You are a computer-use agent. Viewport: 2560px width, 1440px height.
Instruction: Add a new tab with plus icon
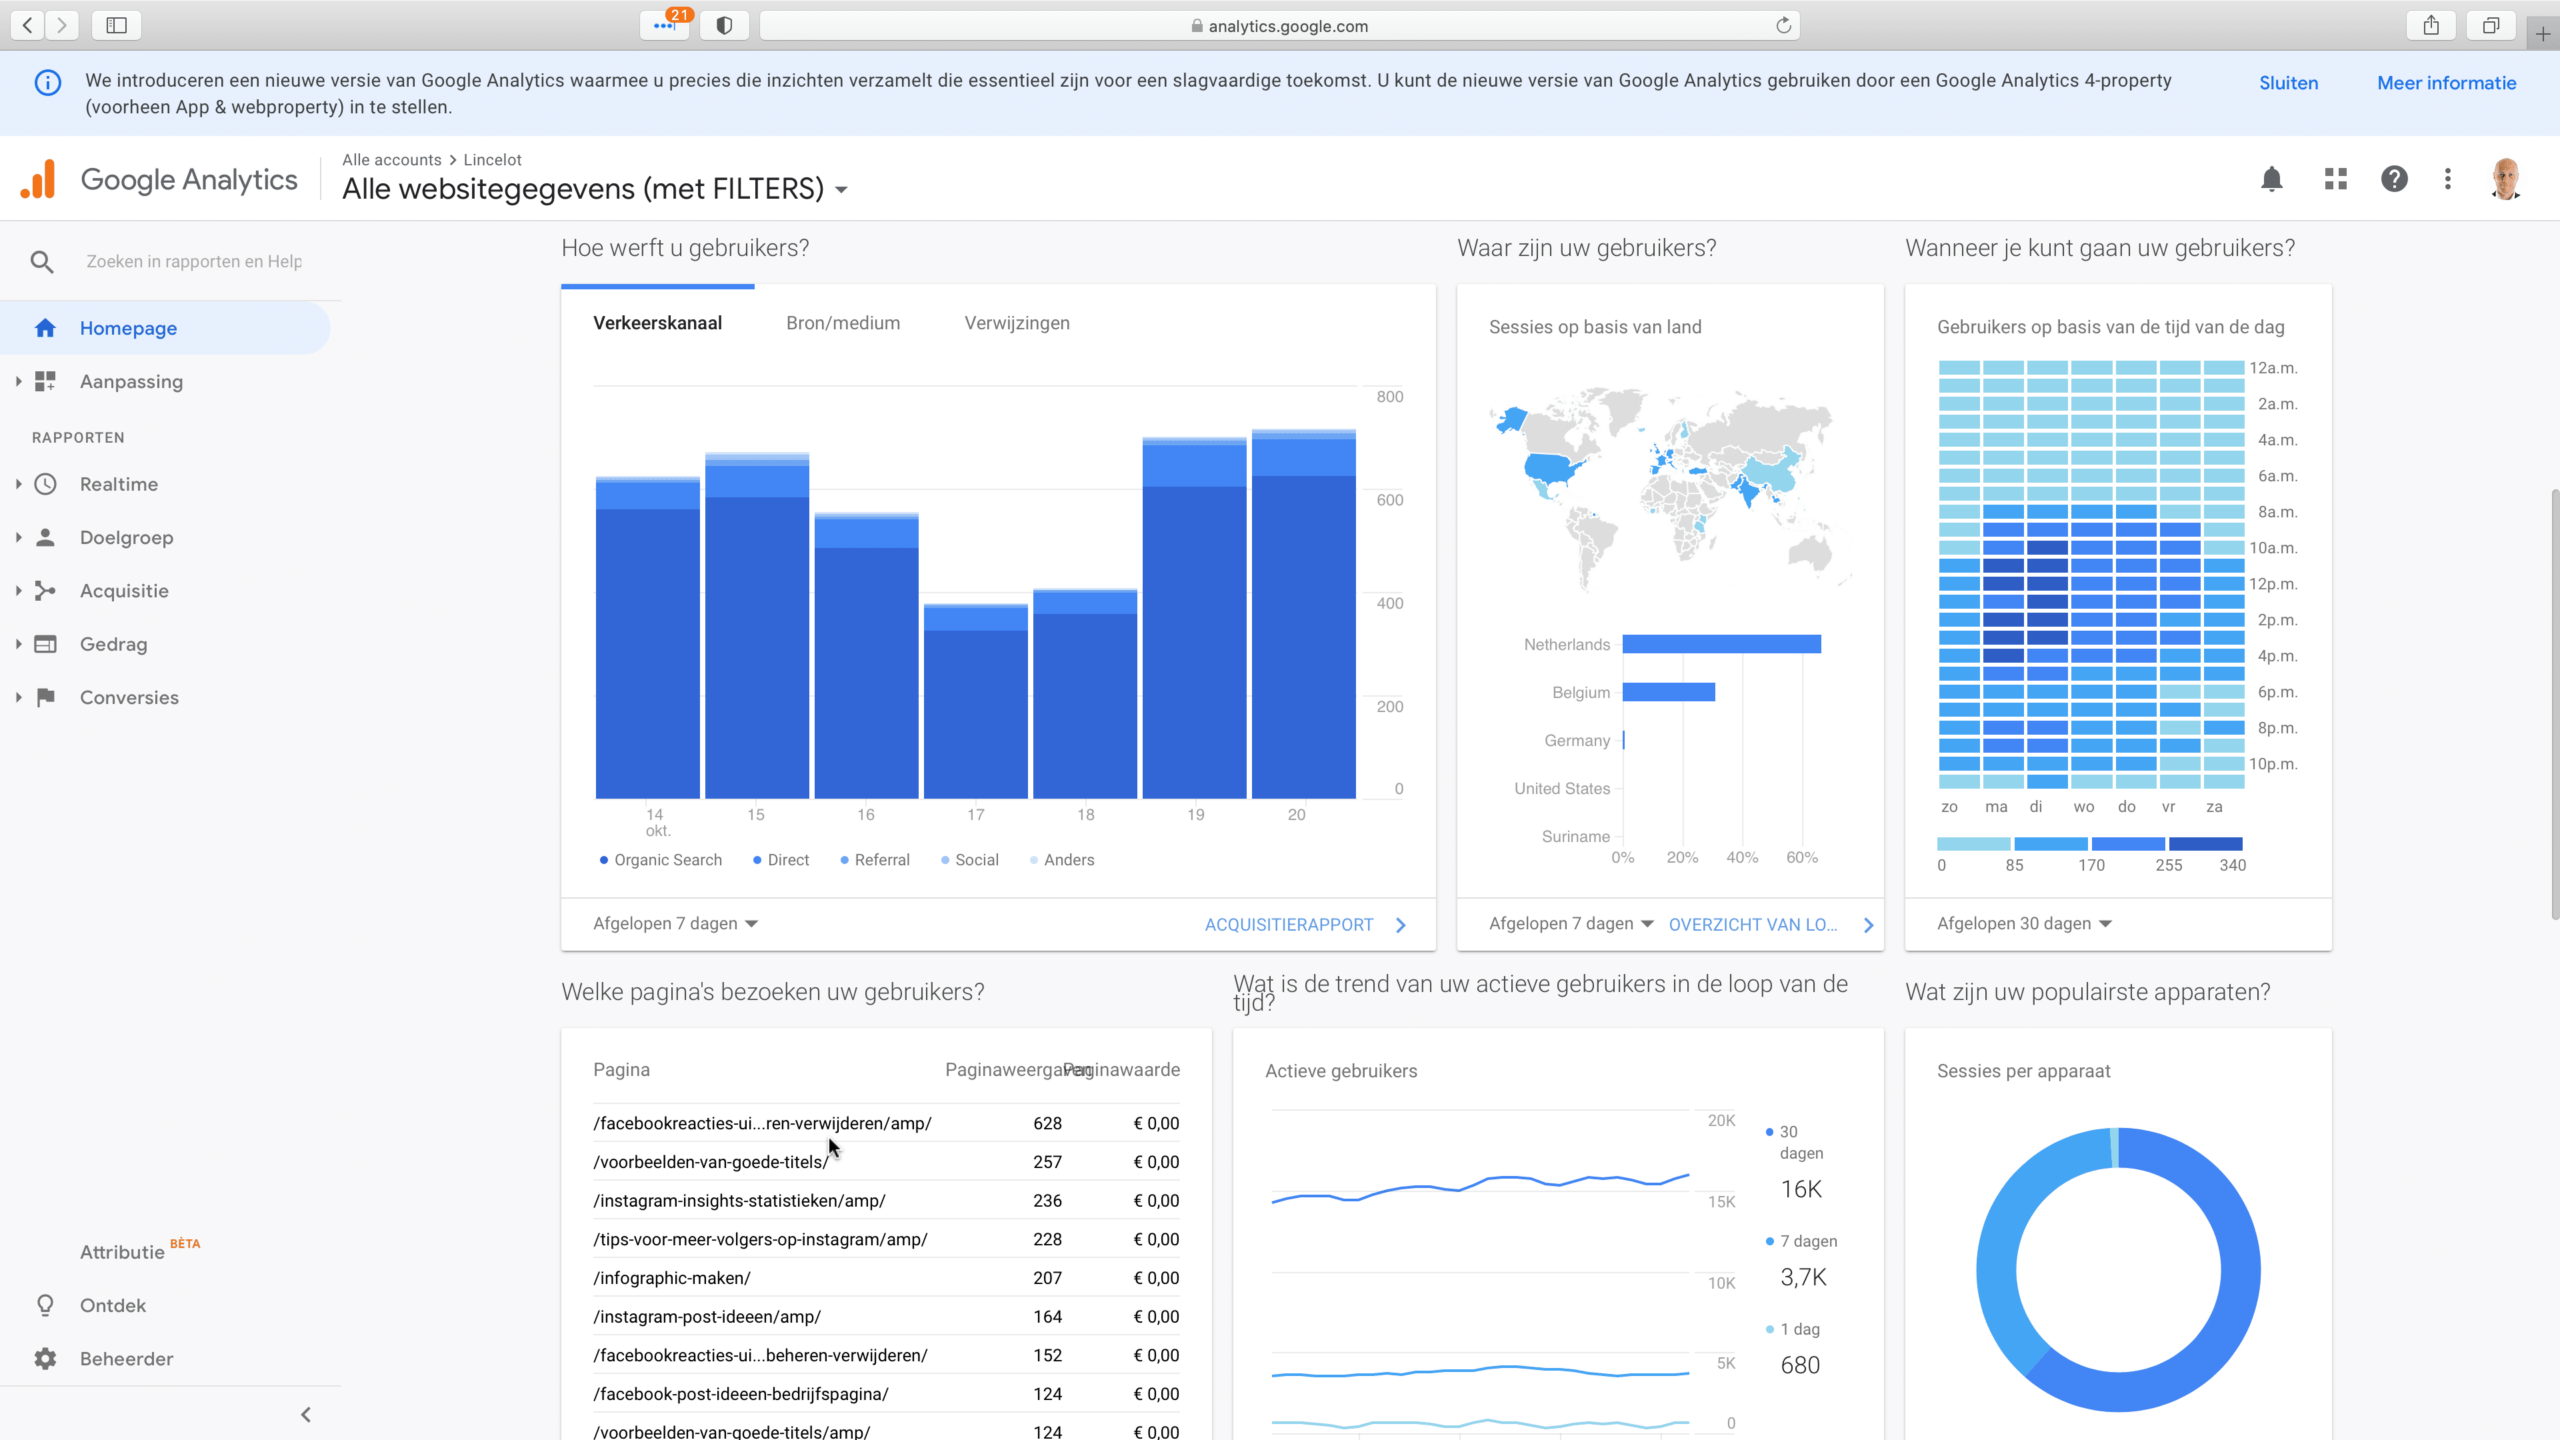click(x=2543, y=33)
